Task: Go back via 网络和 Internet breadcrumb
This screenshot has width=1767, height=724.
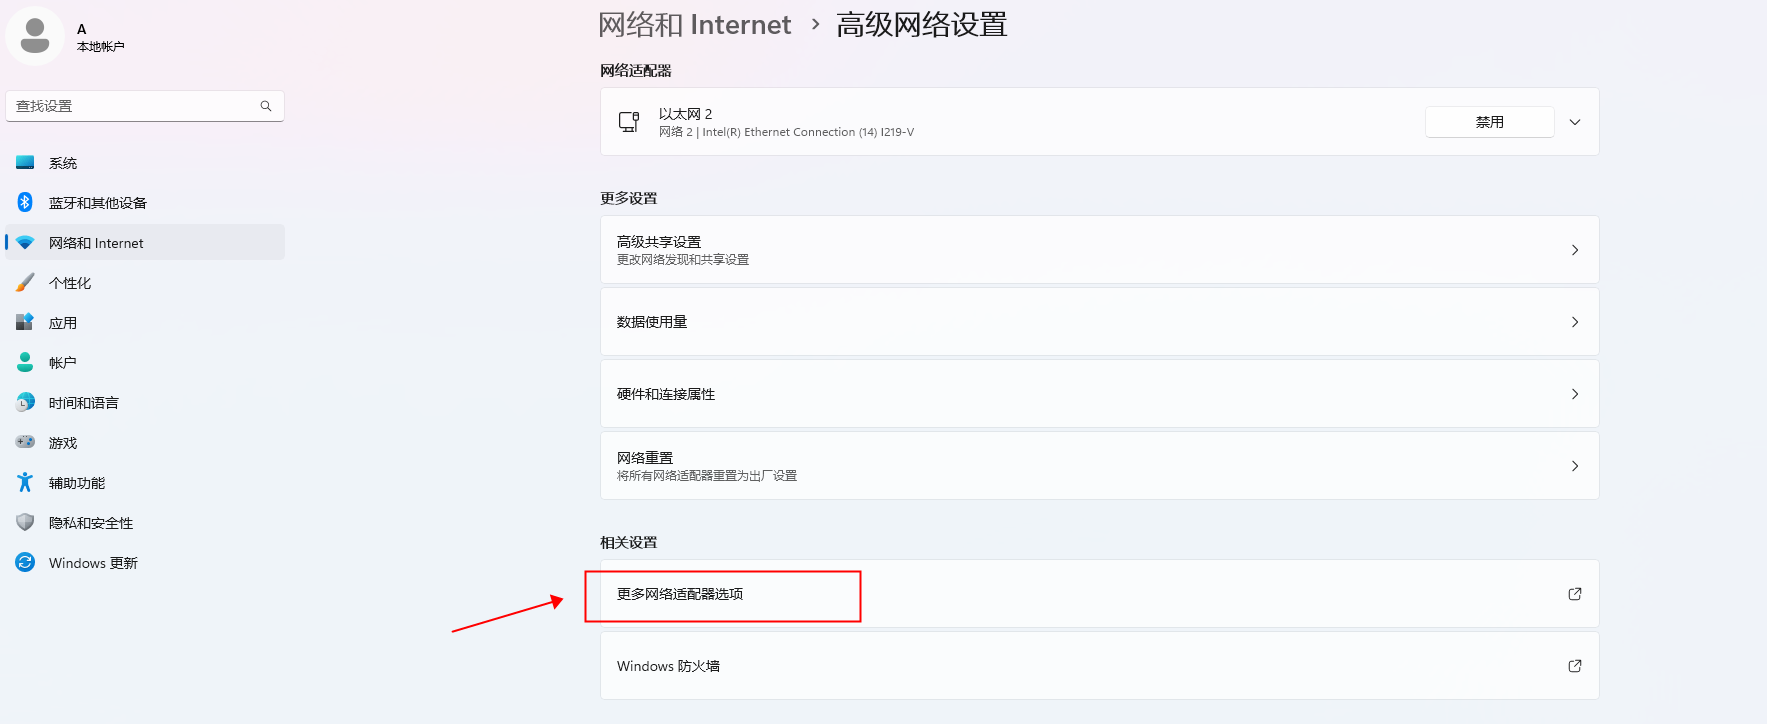Action: 694,25
